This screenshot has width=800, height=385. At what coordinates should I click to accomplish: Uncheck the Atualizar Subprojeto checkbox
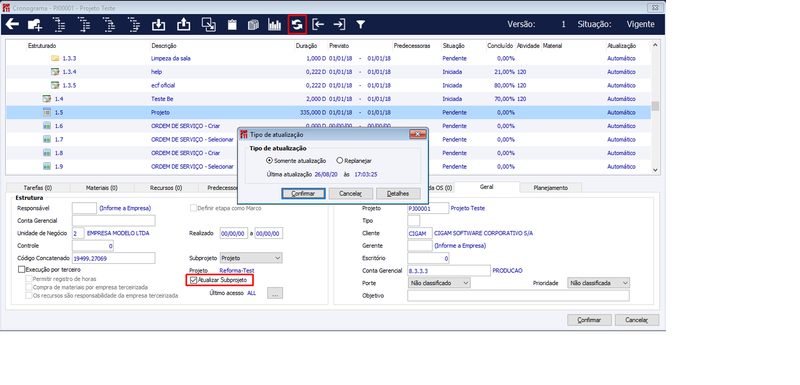192,280
